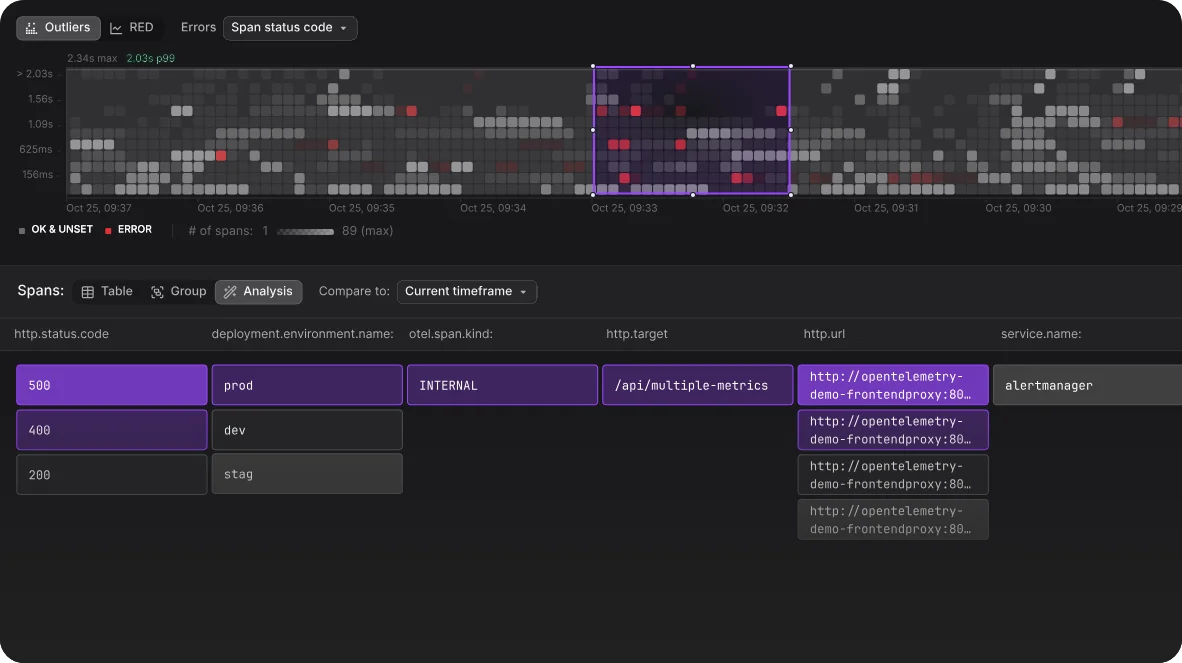1182x663 pixels.
Task: Select the 200 status code value
Action: (112, 475)
